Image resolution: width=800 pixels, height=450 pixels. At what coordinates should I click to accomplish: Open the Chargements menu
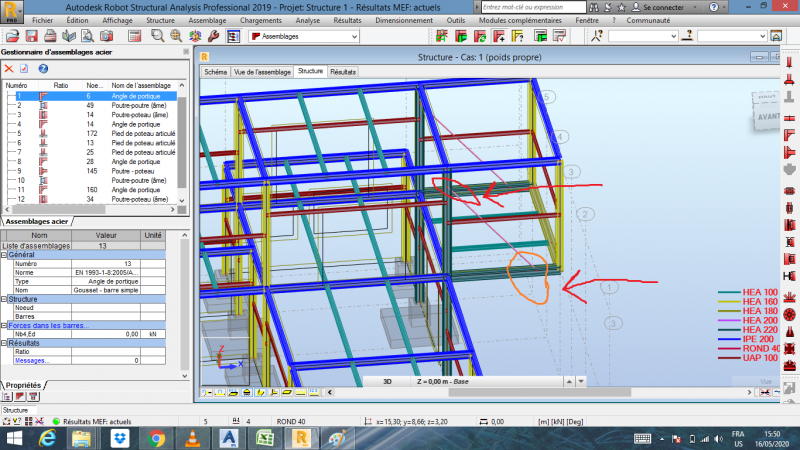click(261, 20)
